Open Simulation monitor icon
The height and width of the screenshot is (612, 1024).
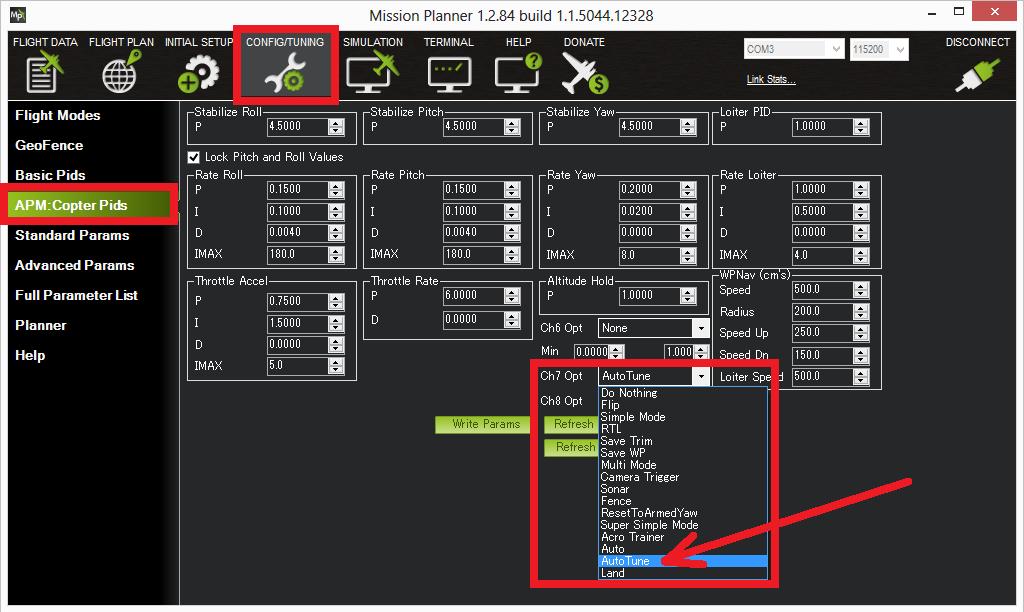[372, 73]
